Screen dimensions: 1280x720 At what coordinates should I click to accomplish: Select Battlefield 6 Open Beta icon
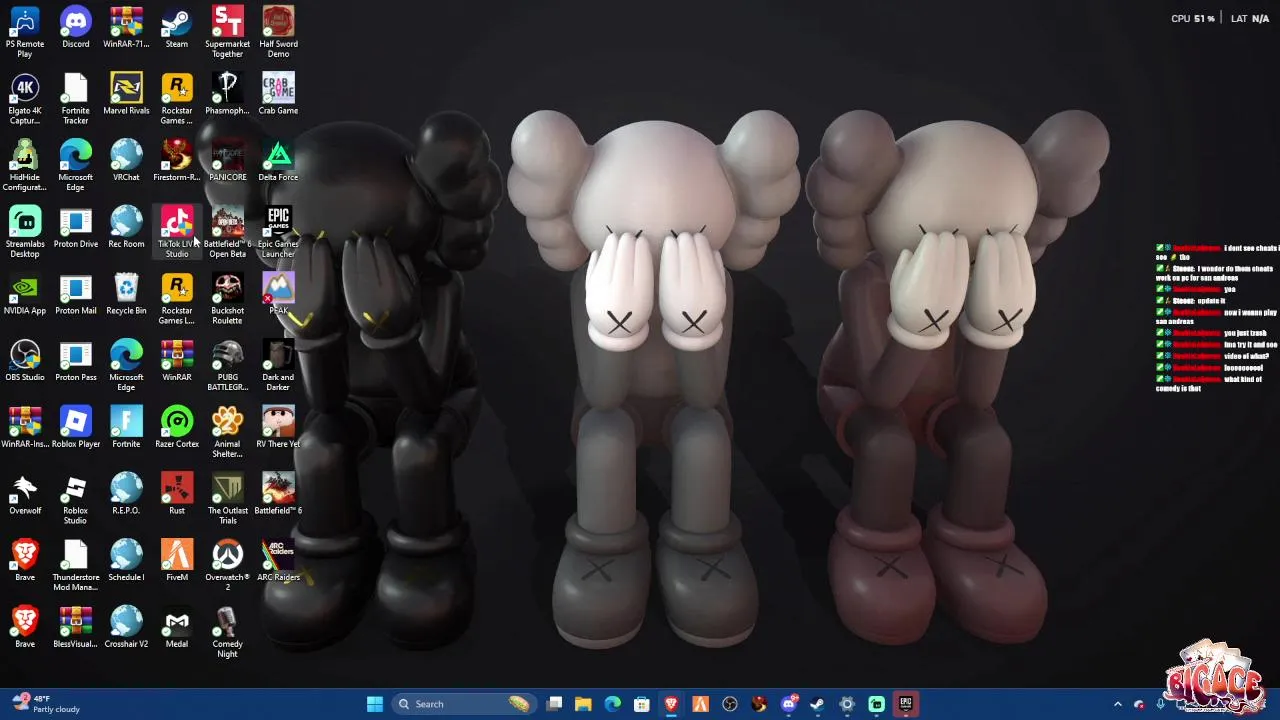(x=227, y=232)
